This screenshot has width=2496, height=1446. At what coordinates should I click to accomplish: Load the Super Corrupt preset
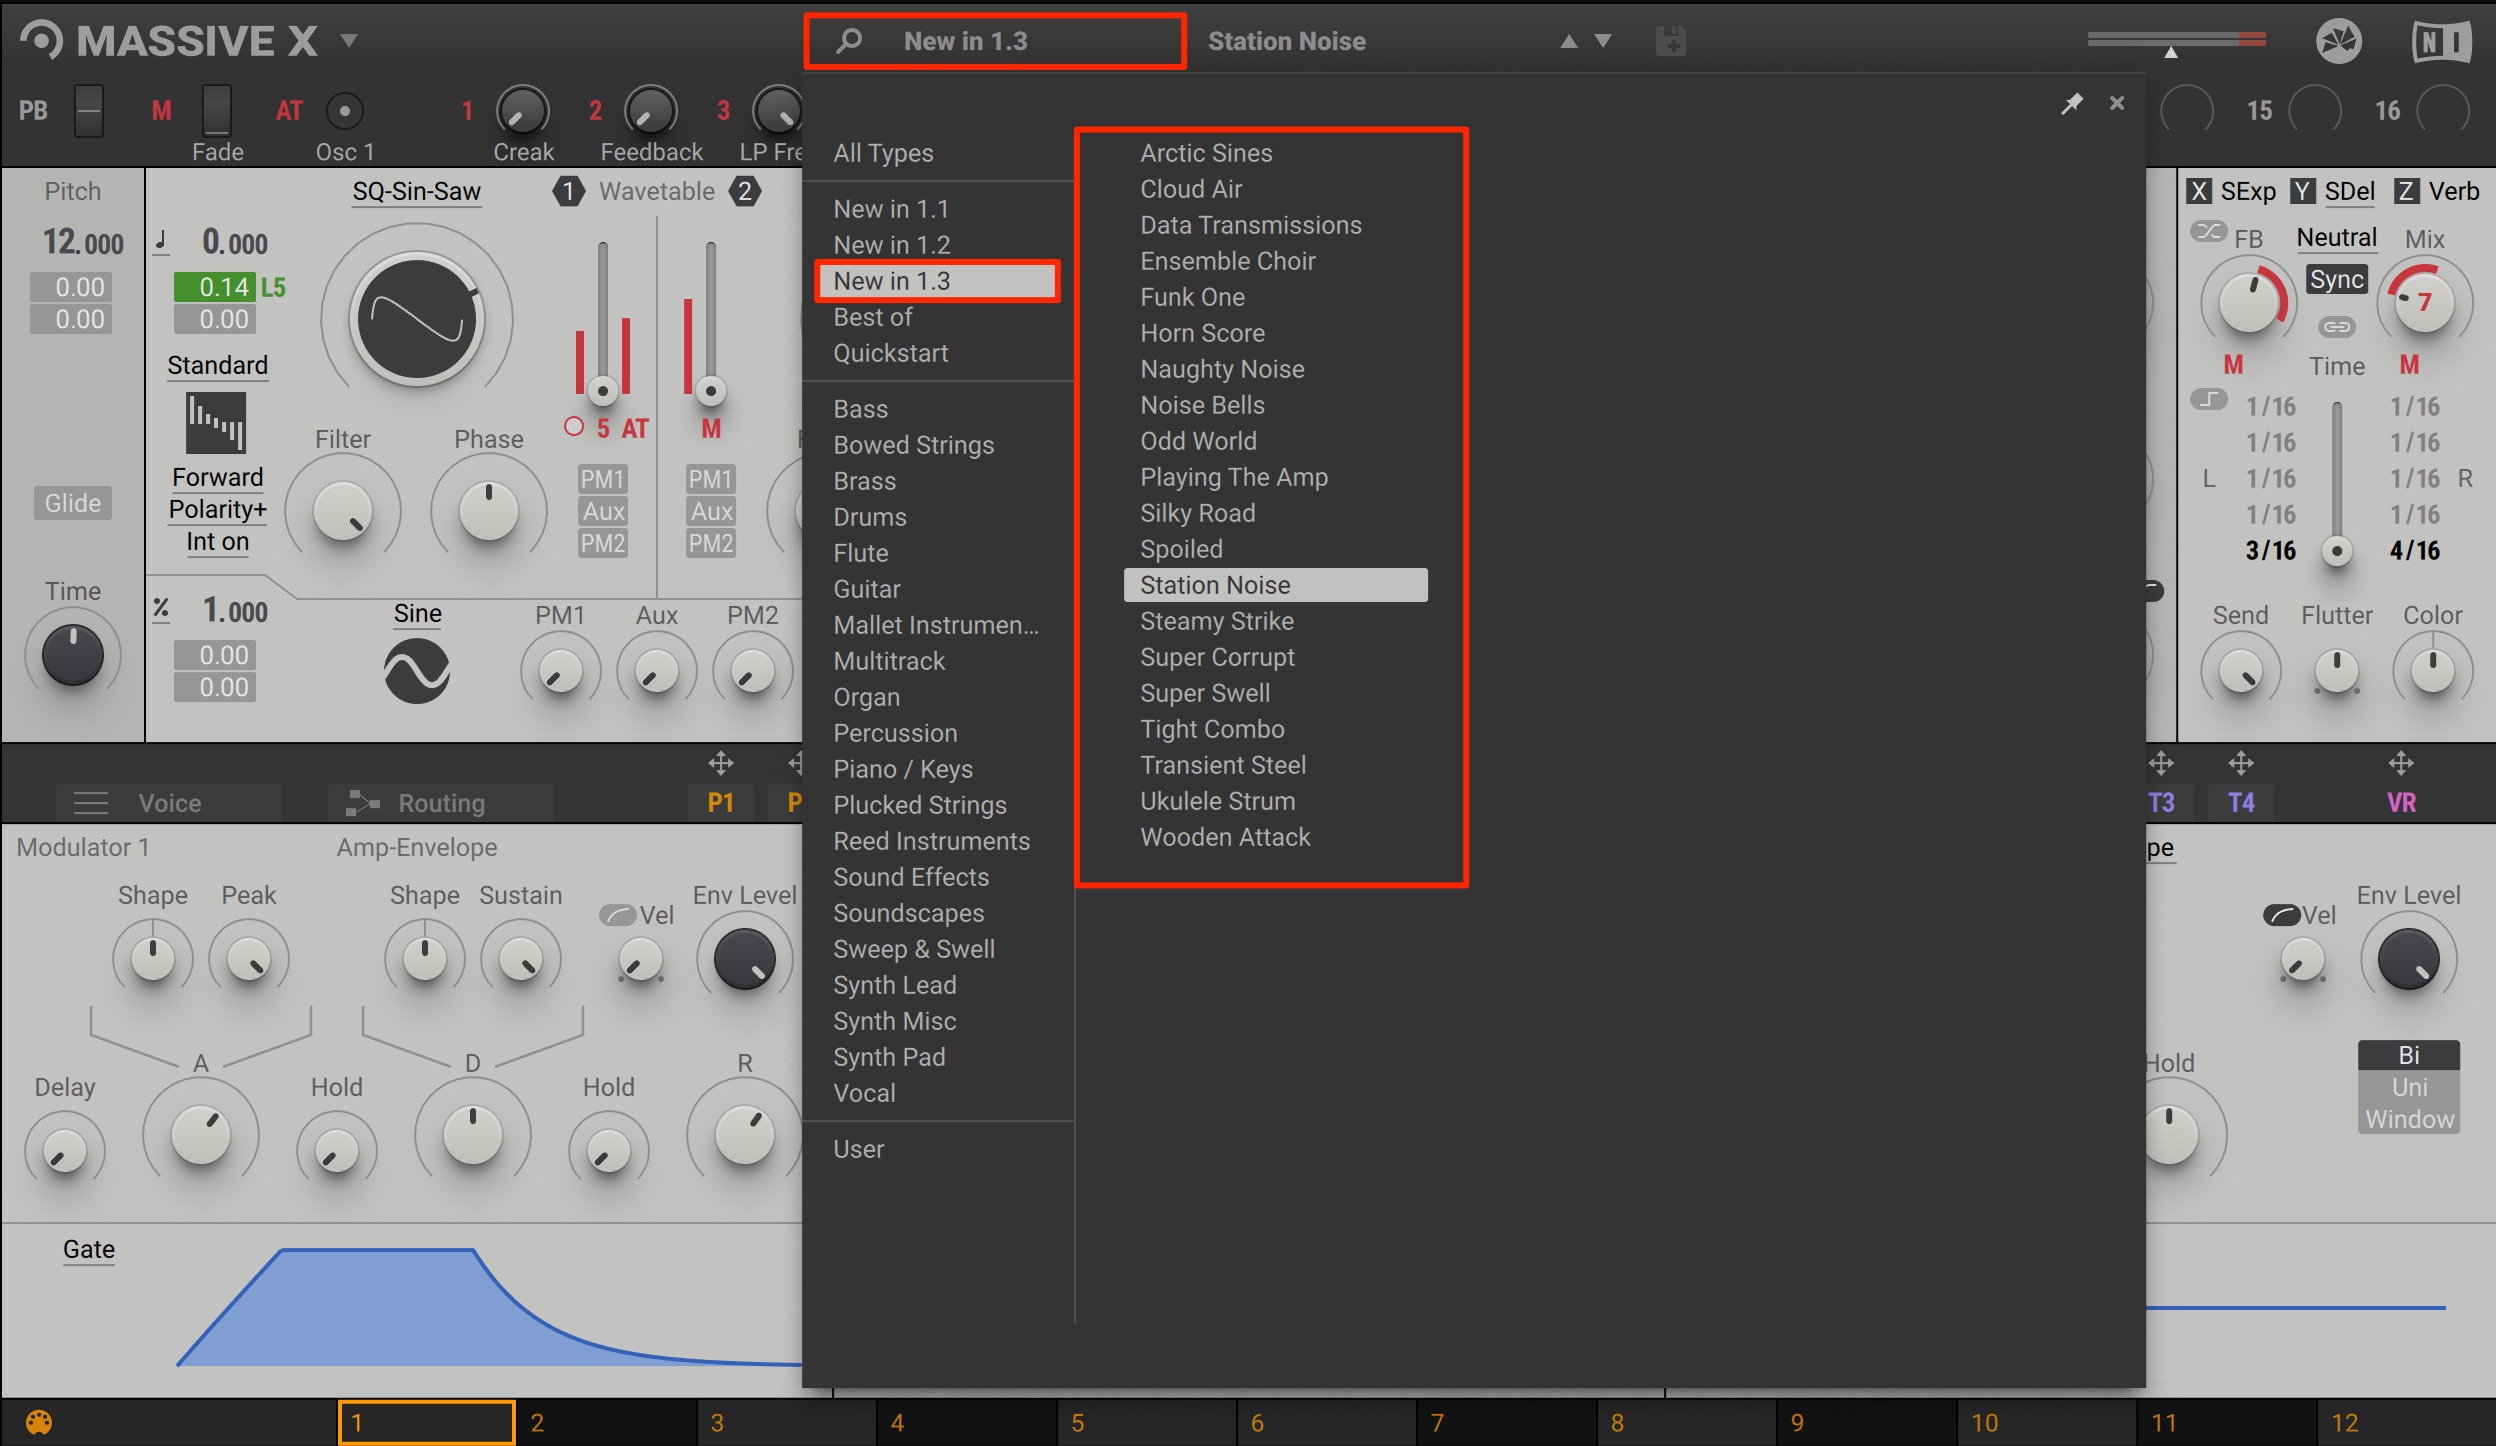point(1217,657)
